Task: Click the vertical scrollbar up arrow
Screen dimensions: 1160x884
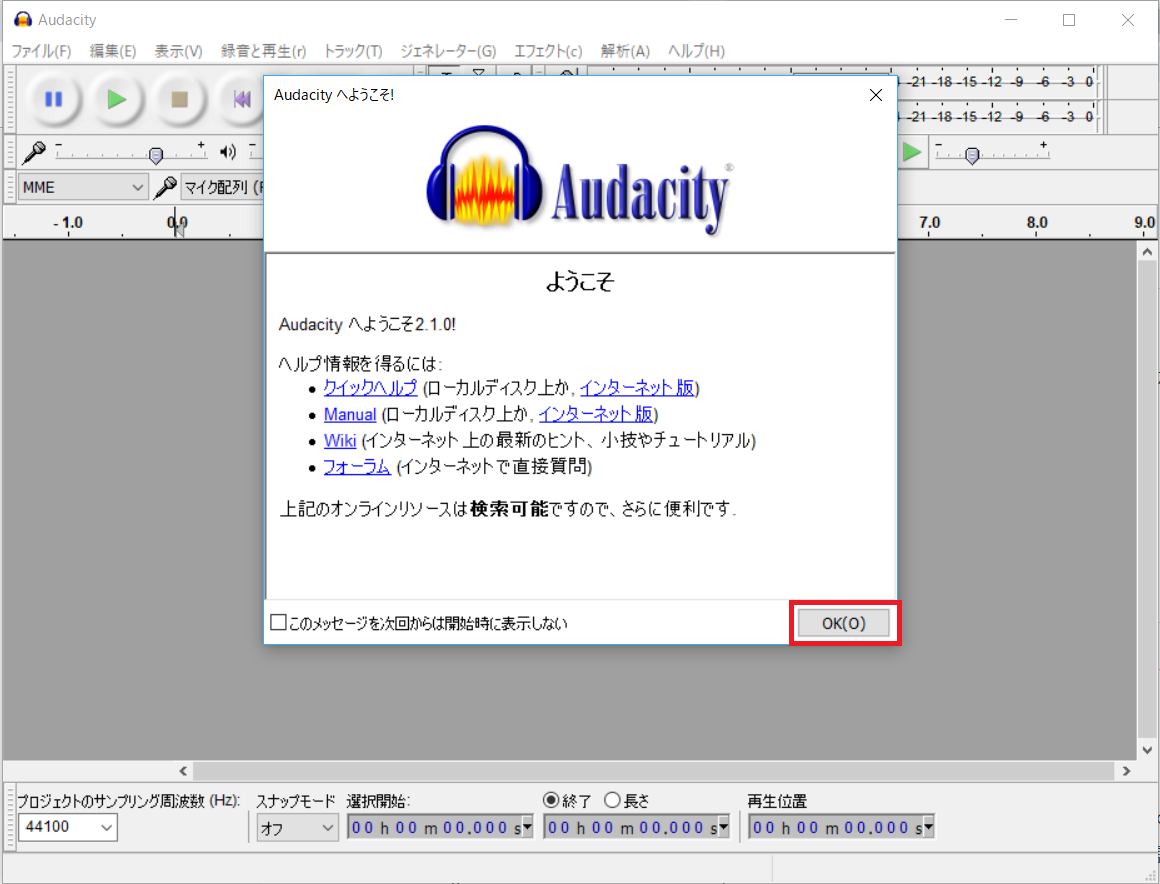Action: (1147, 252)
